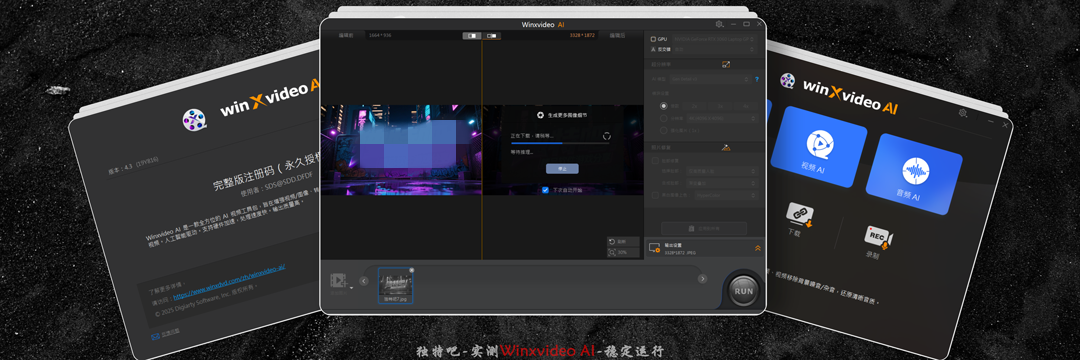Click the RUN button

pos(743,290)
